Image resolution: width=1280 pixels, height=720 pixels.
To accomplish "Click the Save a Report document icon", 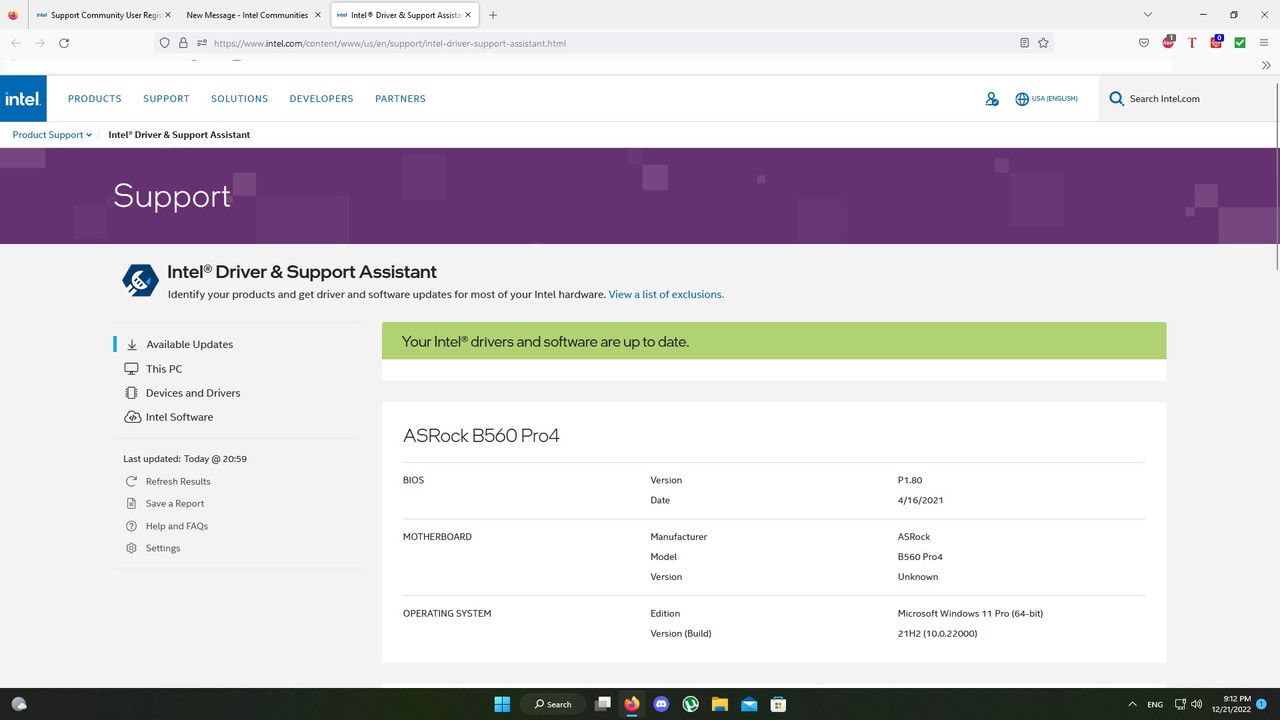I will click(x=131, y=504).
